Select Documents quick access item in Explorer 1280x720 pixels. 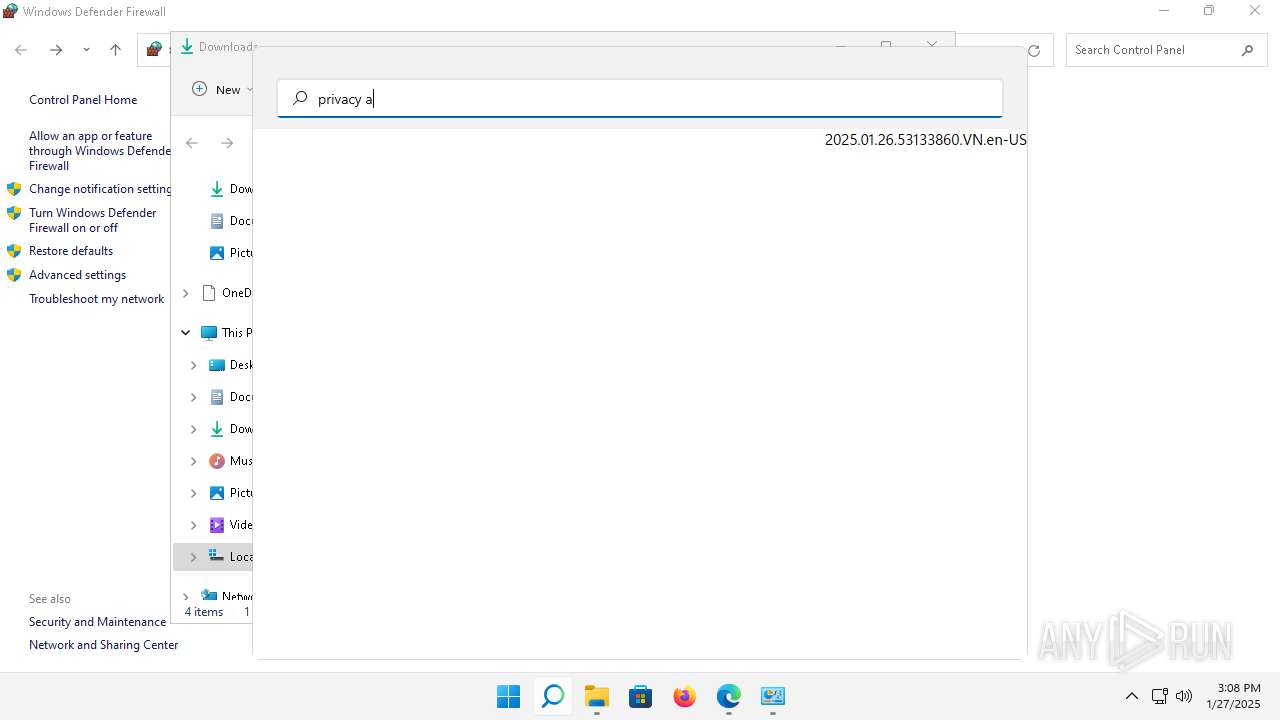click(231, 221)
